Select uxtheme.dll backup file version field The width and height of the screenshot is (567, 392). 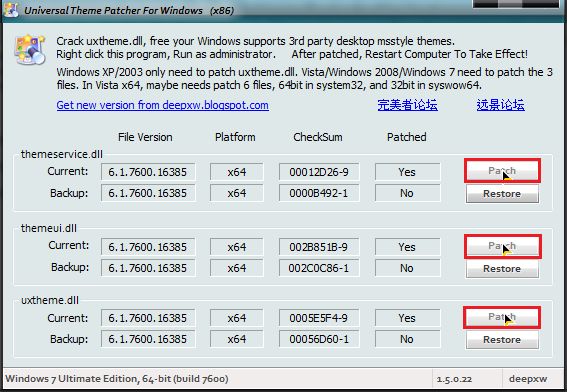[148, 339]
